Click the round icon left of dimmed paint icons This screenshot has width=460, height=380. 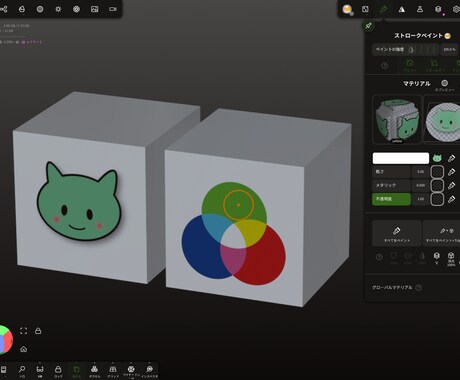(379, 257)
